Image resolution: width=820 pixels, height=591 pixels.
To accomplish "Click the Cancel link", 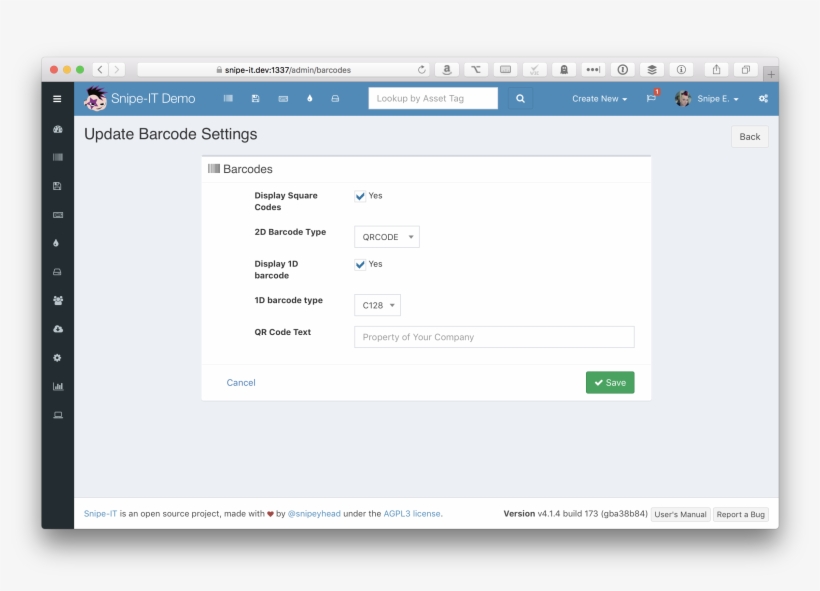I will point(241,383).
